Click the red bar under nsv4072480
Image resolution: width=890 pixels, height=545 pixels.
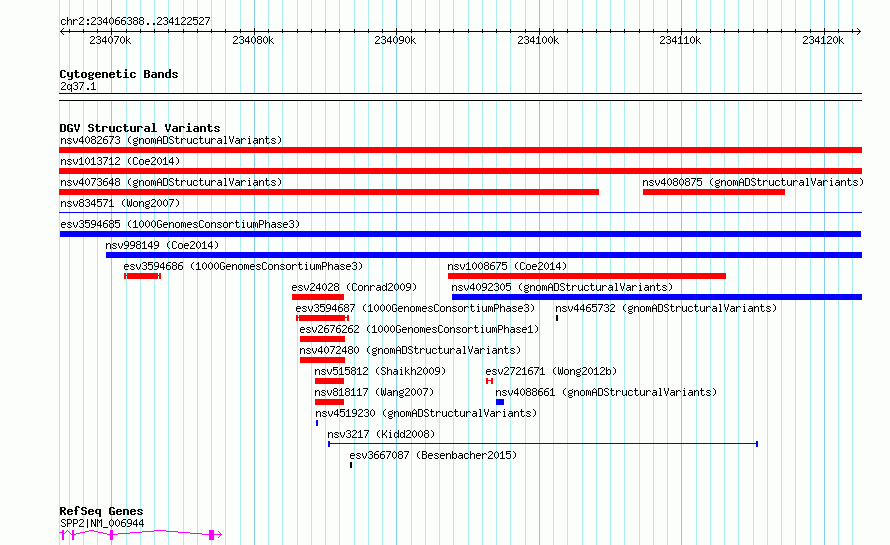pyautogui.click(x=322, y=360)
